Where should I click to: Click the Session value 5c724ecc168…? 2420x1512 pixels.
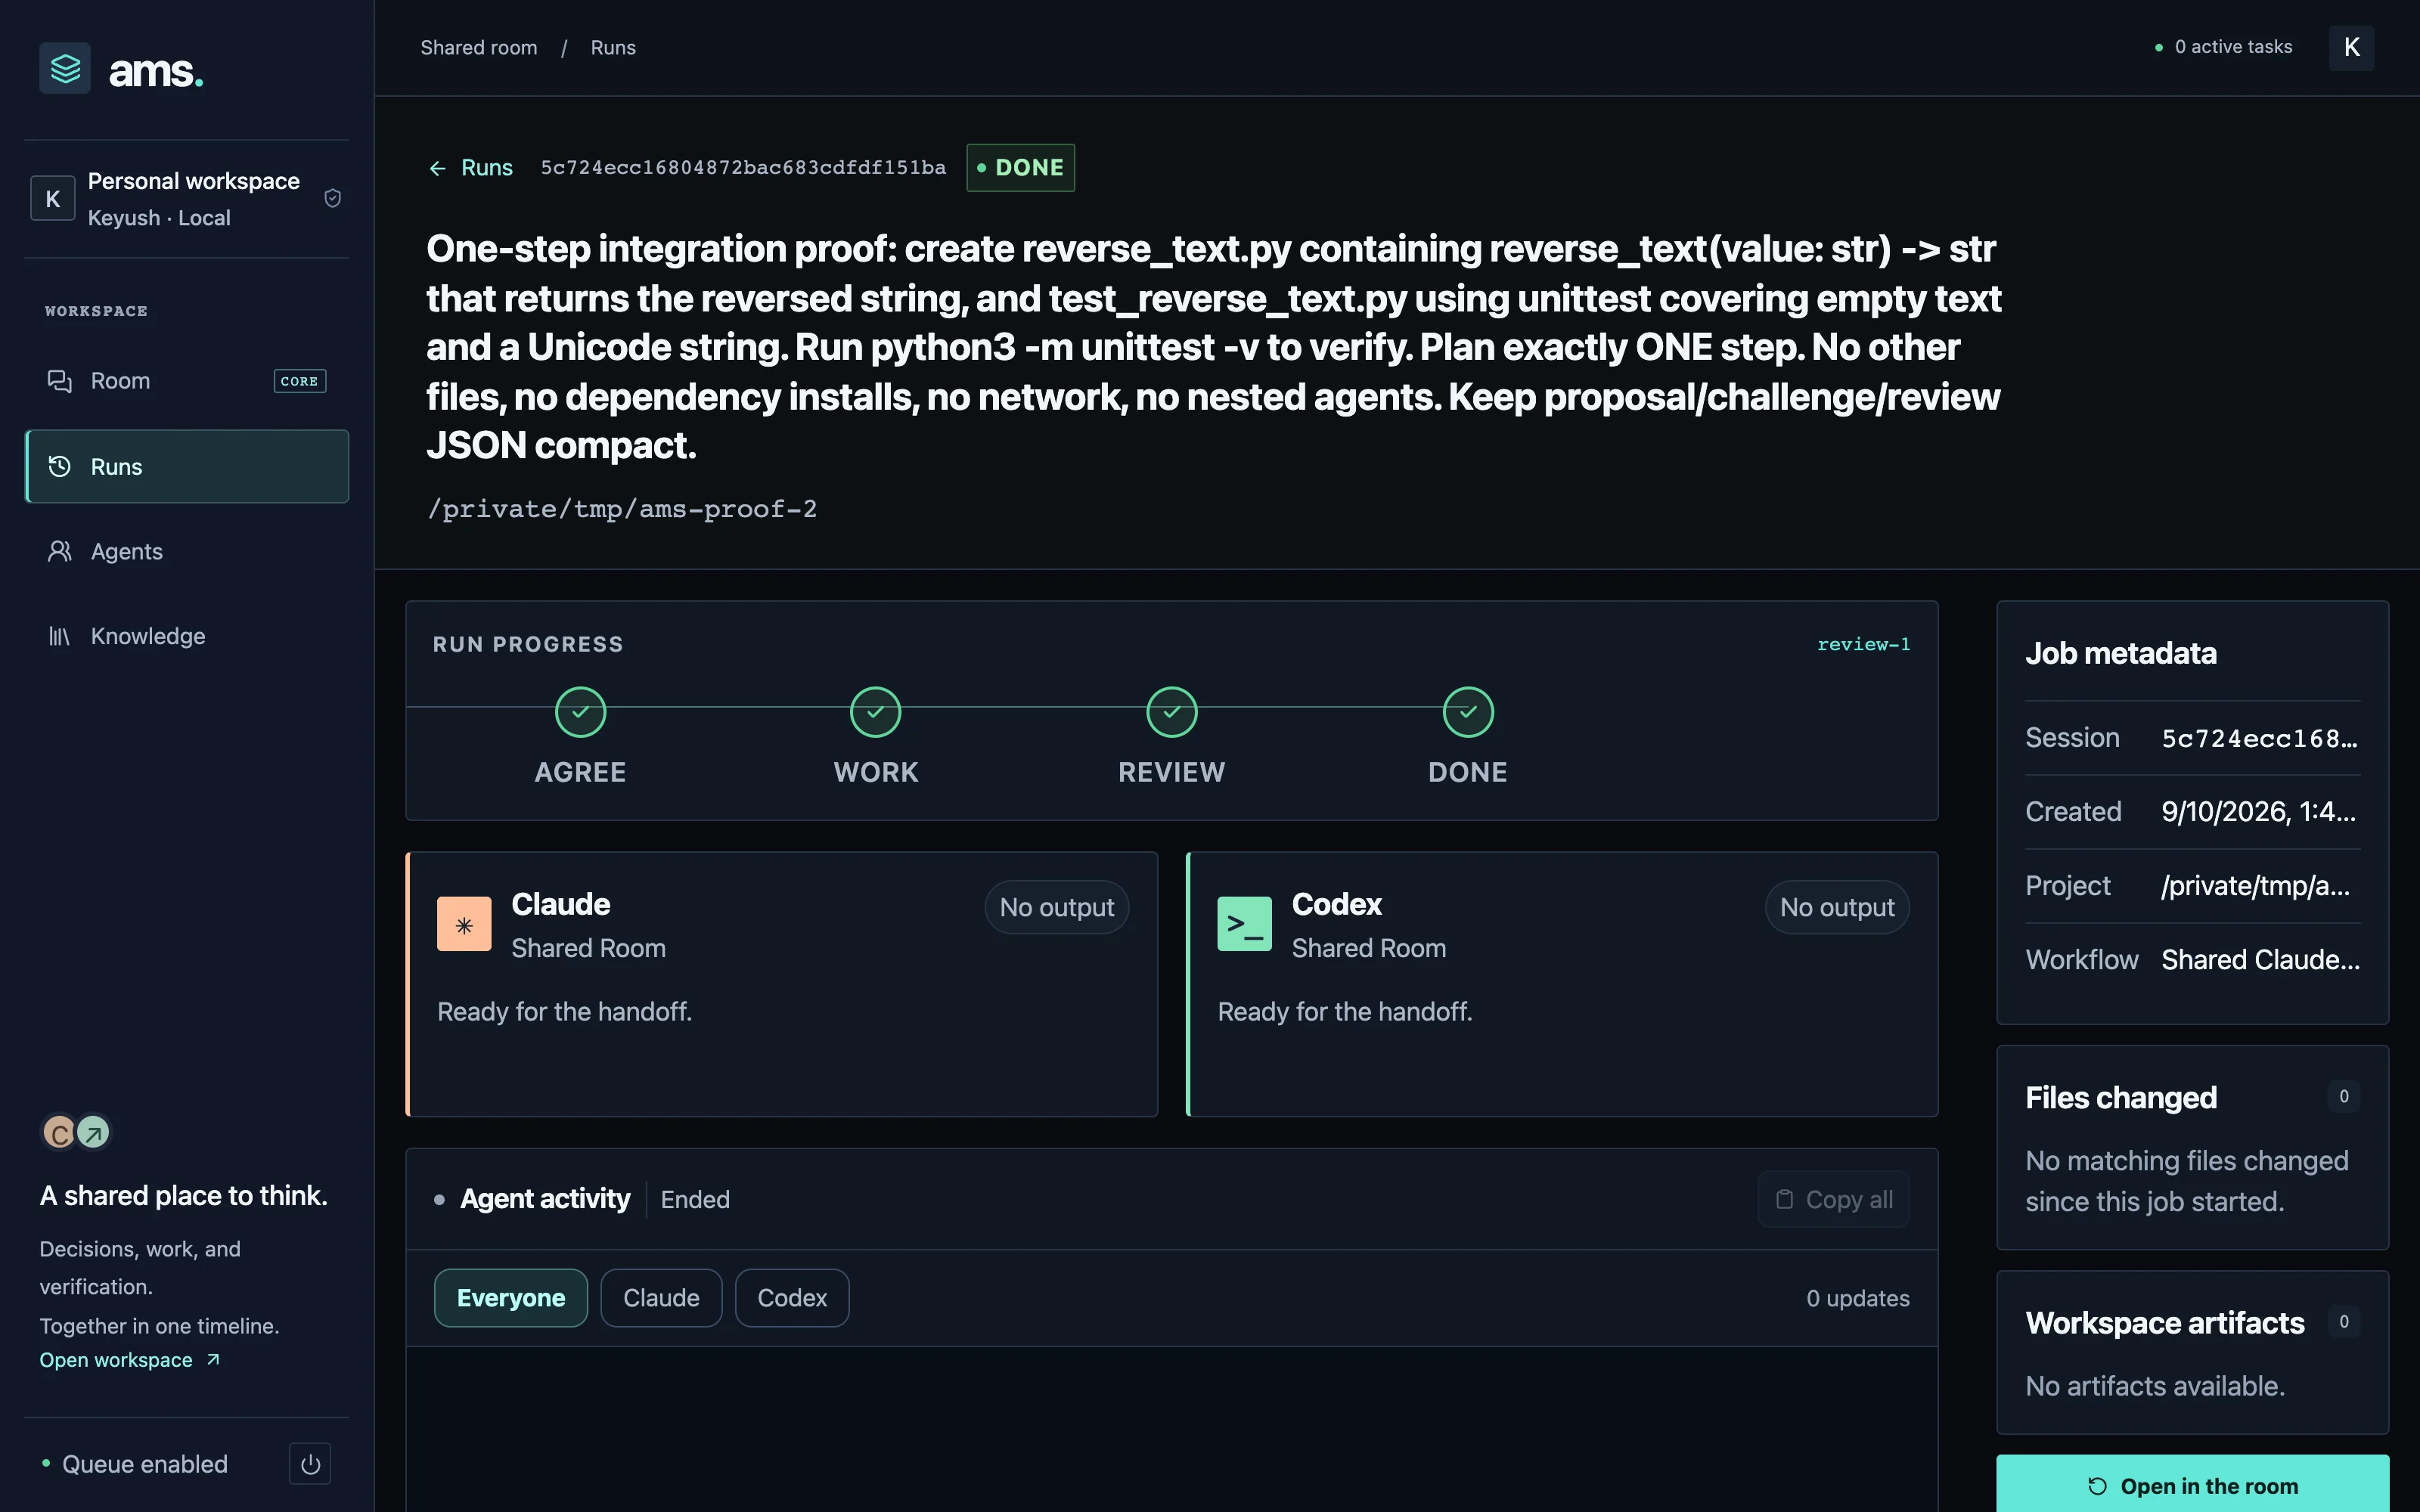coord(2260,738)
